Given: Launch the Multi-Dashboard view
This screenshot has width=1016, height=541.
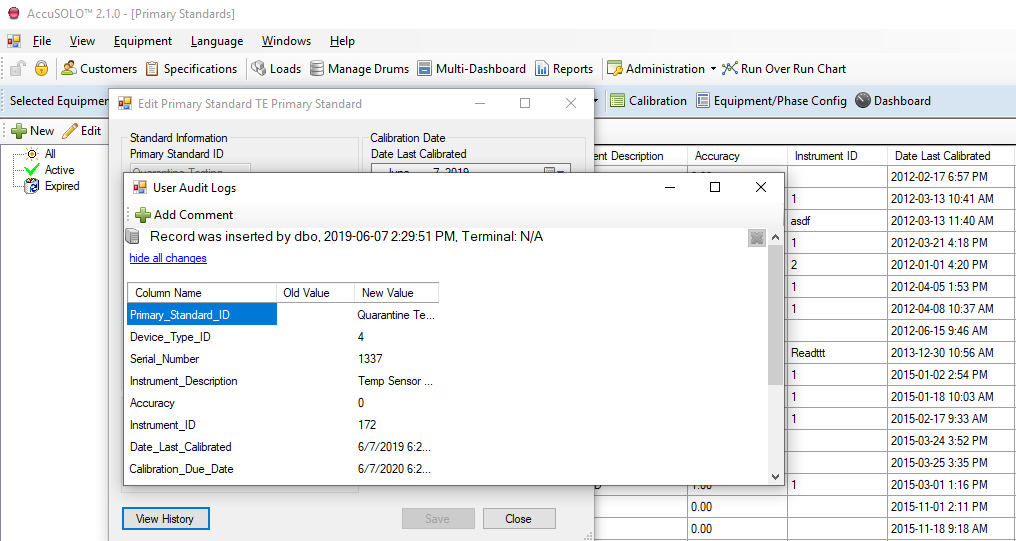Looking at the screenshot, I should tap(471, 69).
